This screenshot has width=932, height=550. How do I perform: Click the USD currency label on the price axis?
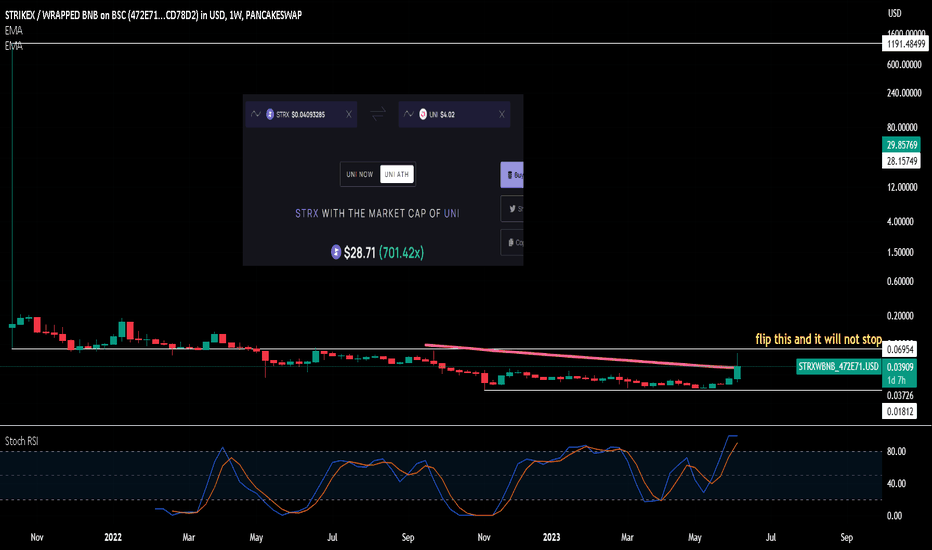pyautogui.click(x=895, y=13)
